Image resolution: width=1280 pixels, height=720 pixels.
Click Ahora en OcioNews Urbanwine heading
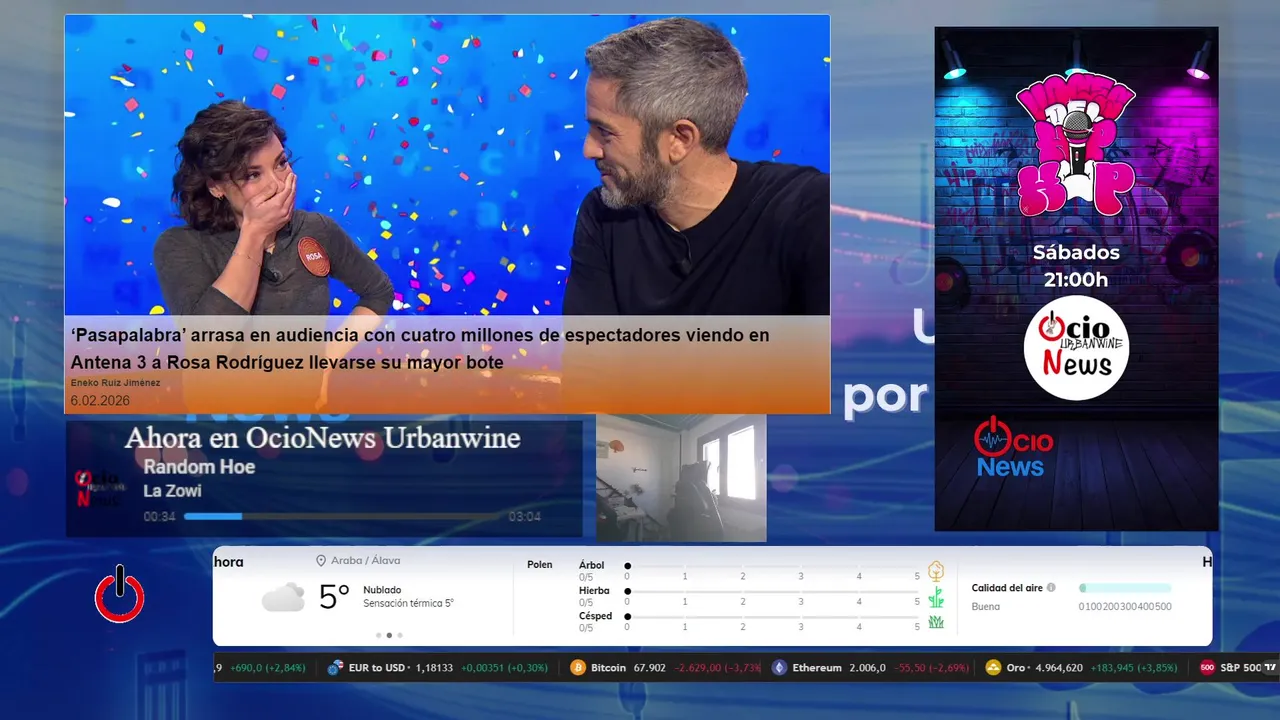(x=322, y=438)
